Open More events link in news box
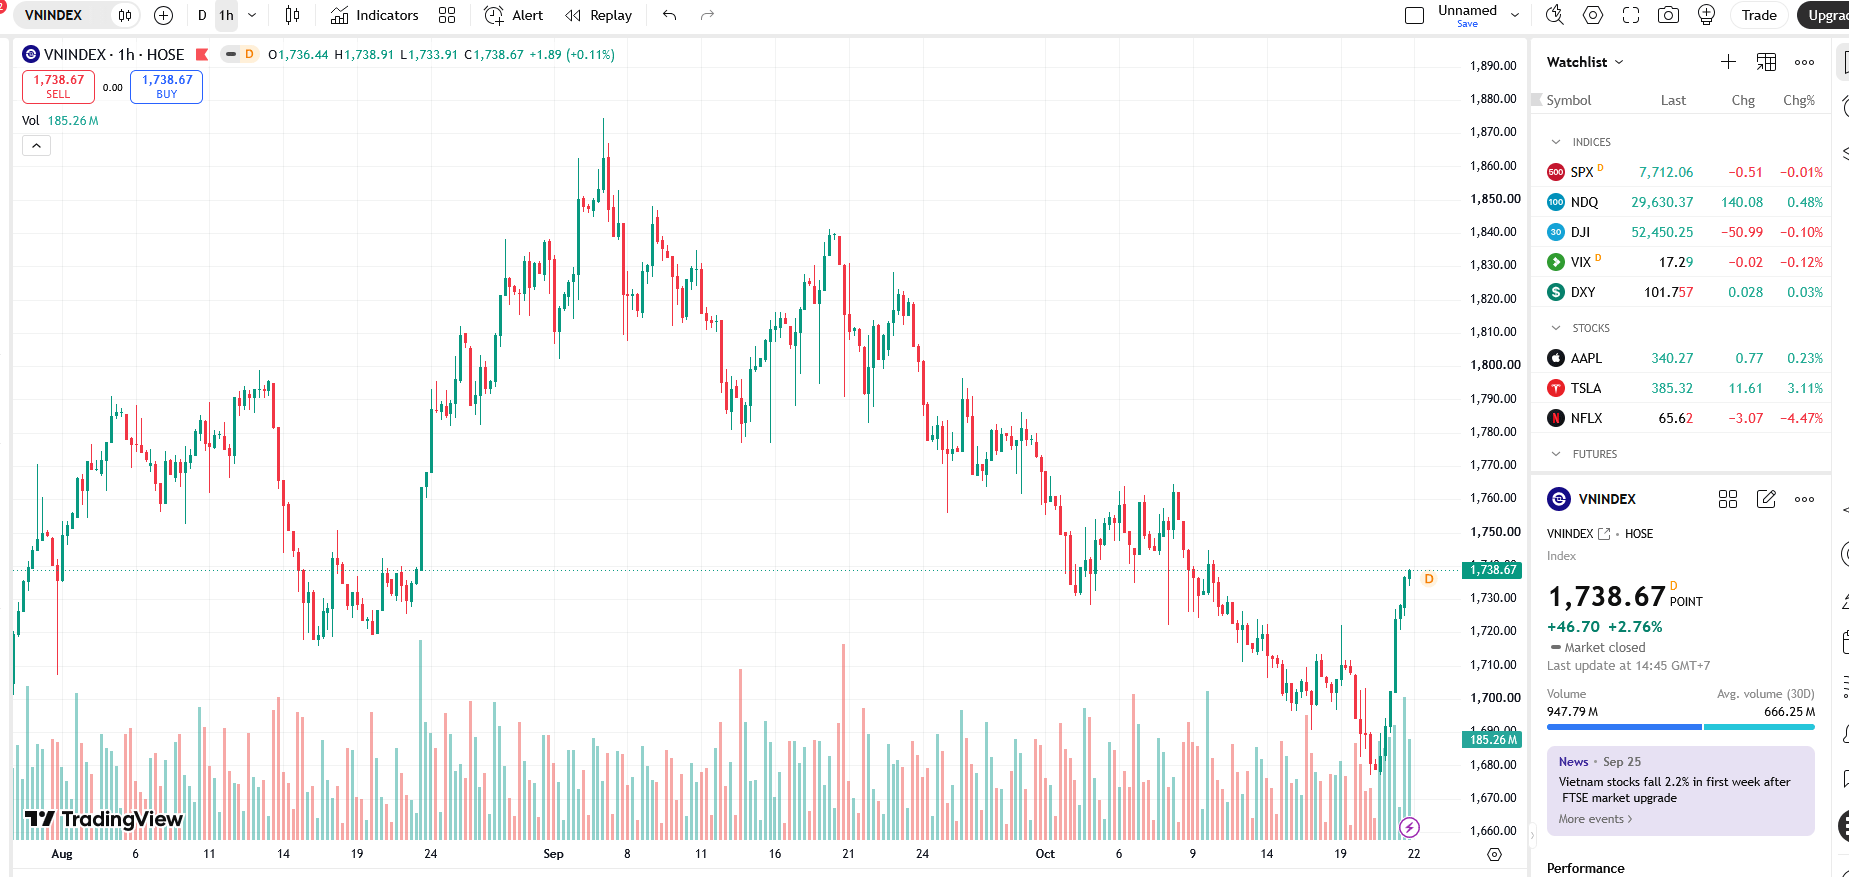The width and height of the screenshot is (1849, 877). coord(1595,819)
